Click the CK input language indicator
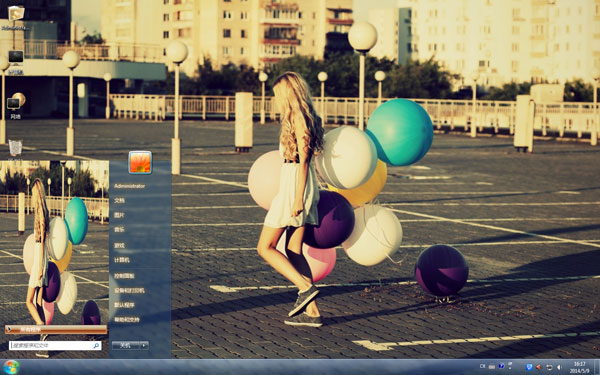The height and width of the screenshot is (375, 600). [483, 366]
